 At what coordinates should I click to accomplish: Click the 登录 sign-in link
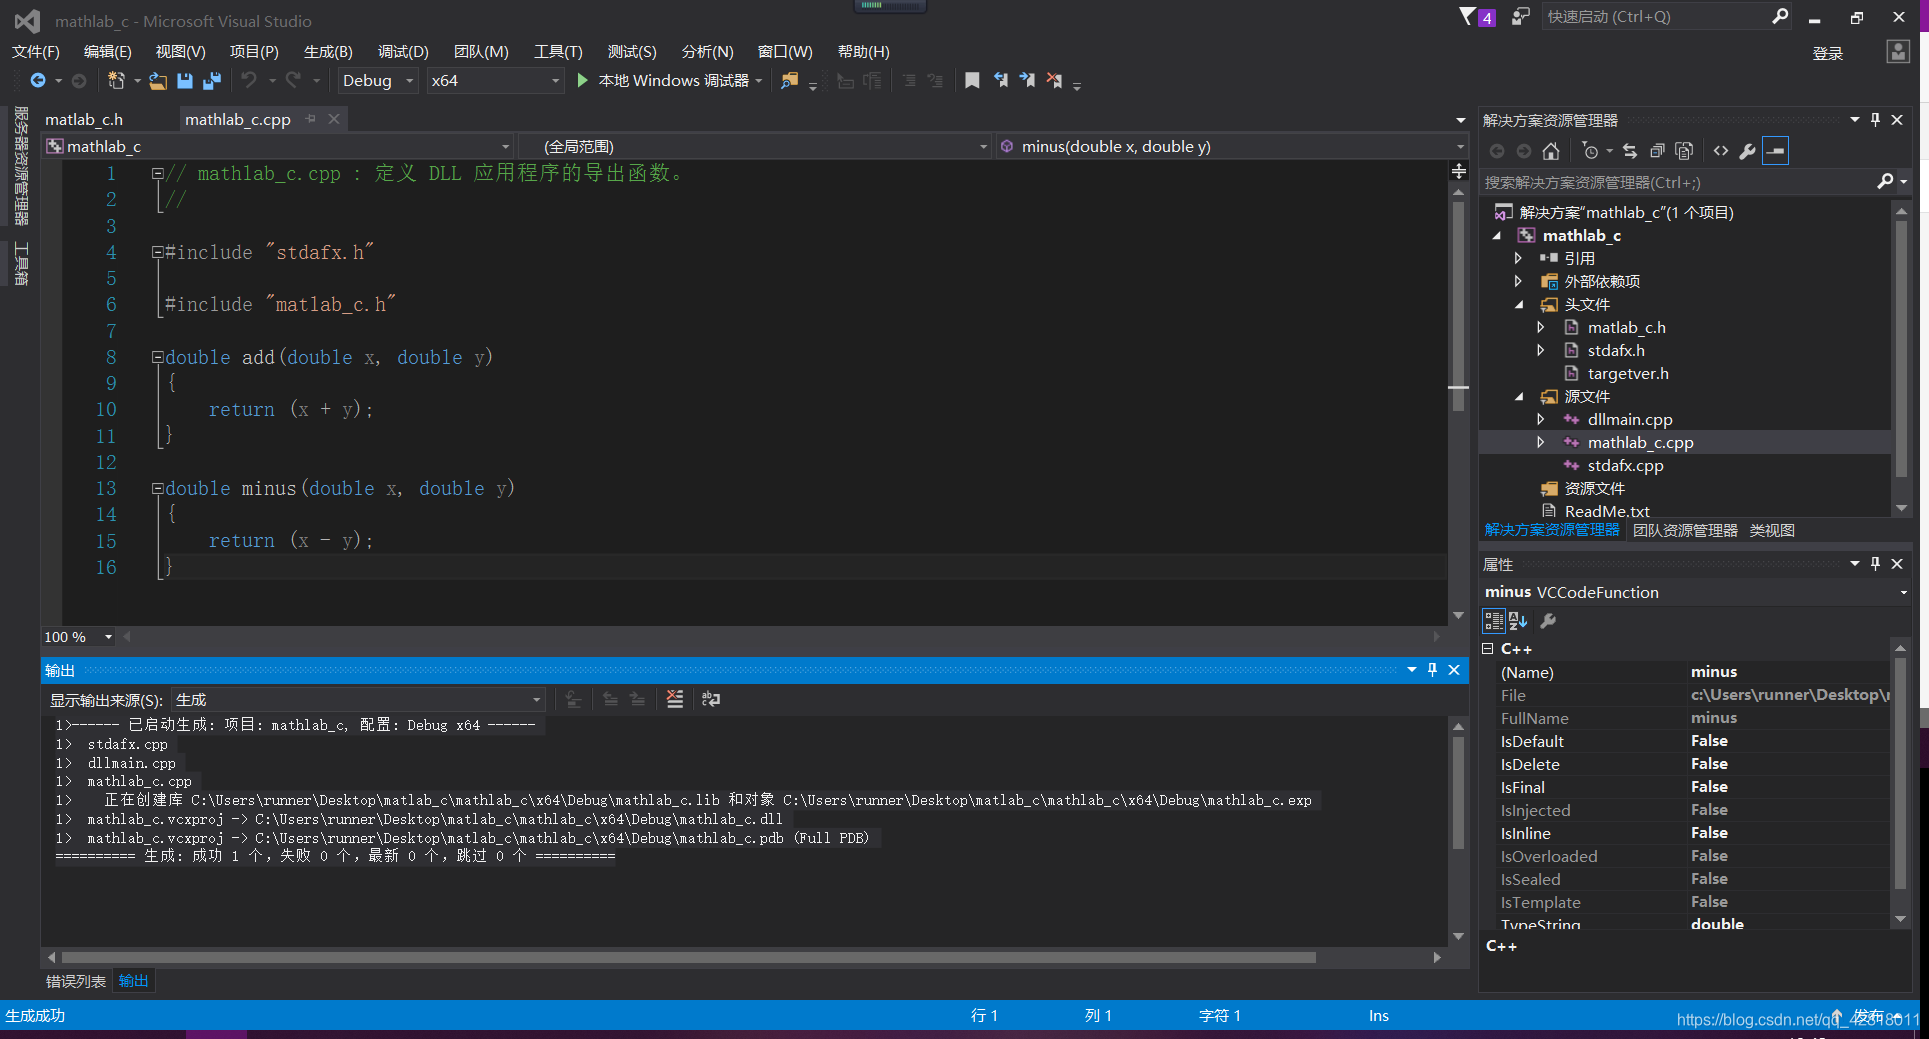coord(1828,53)
